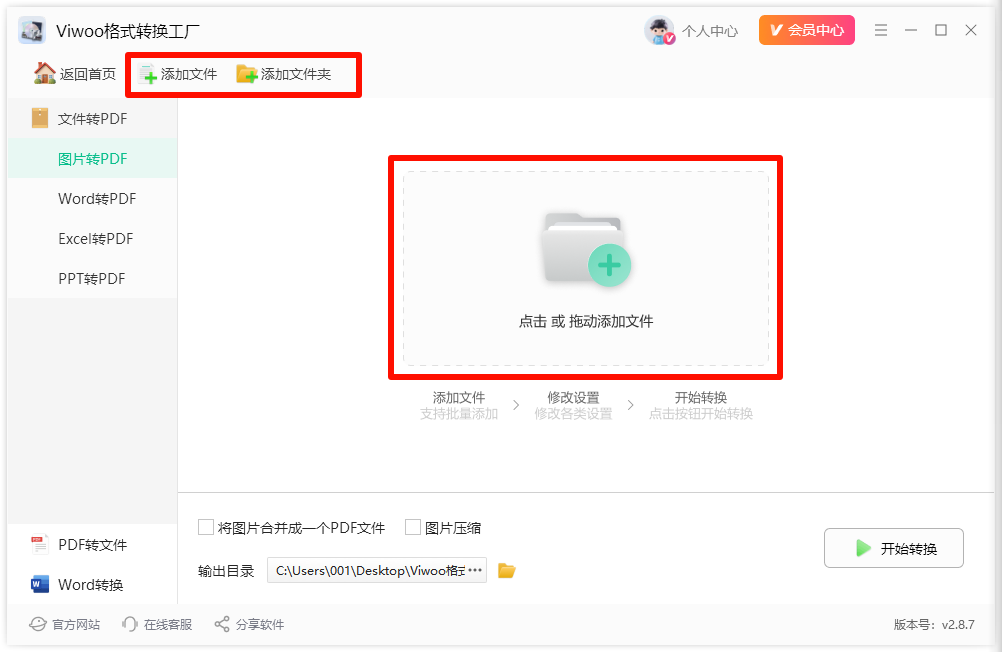This screenshot has height=652, width=1002.
Task: Click the 添加文件 step label below the drop zone
Action: (x=459, y=398)
